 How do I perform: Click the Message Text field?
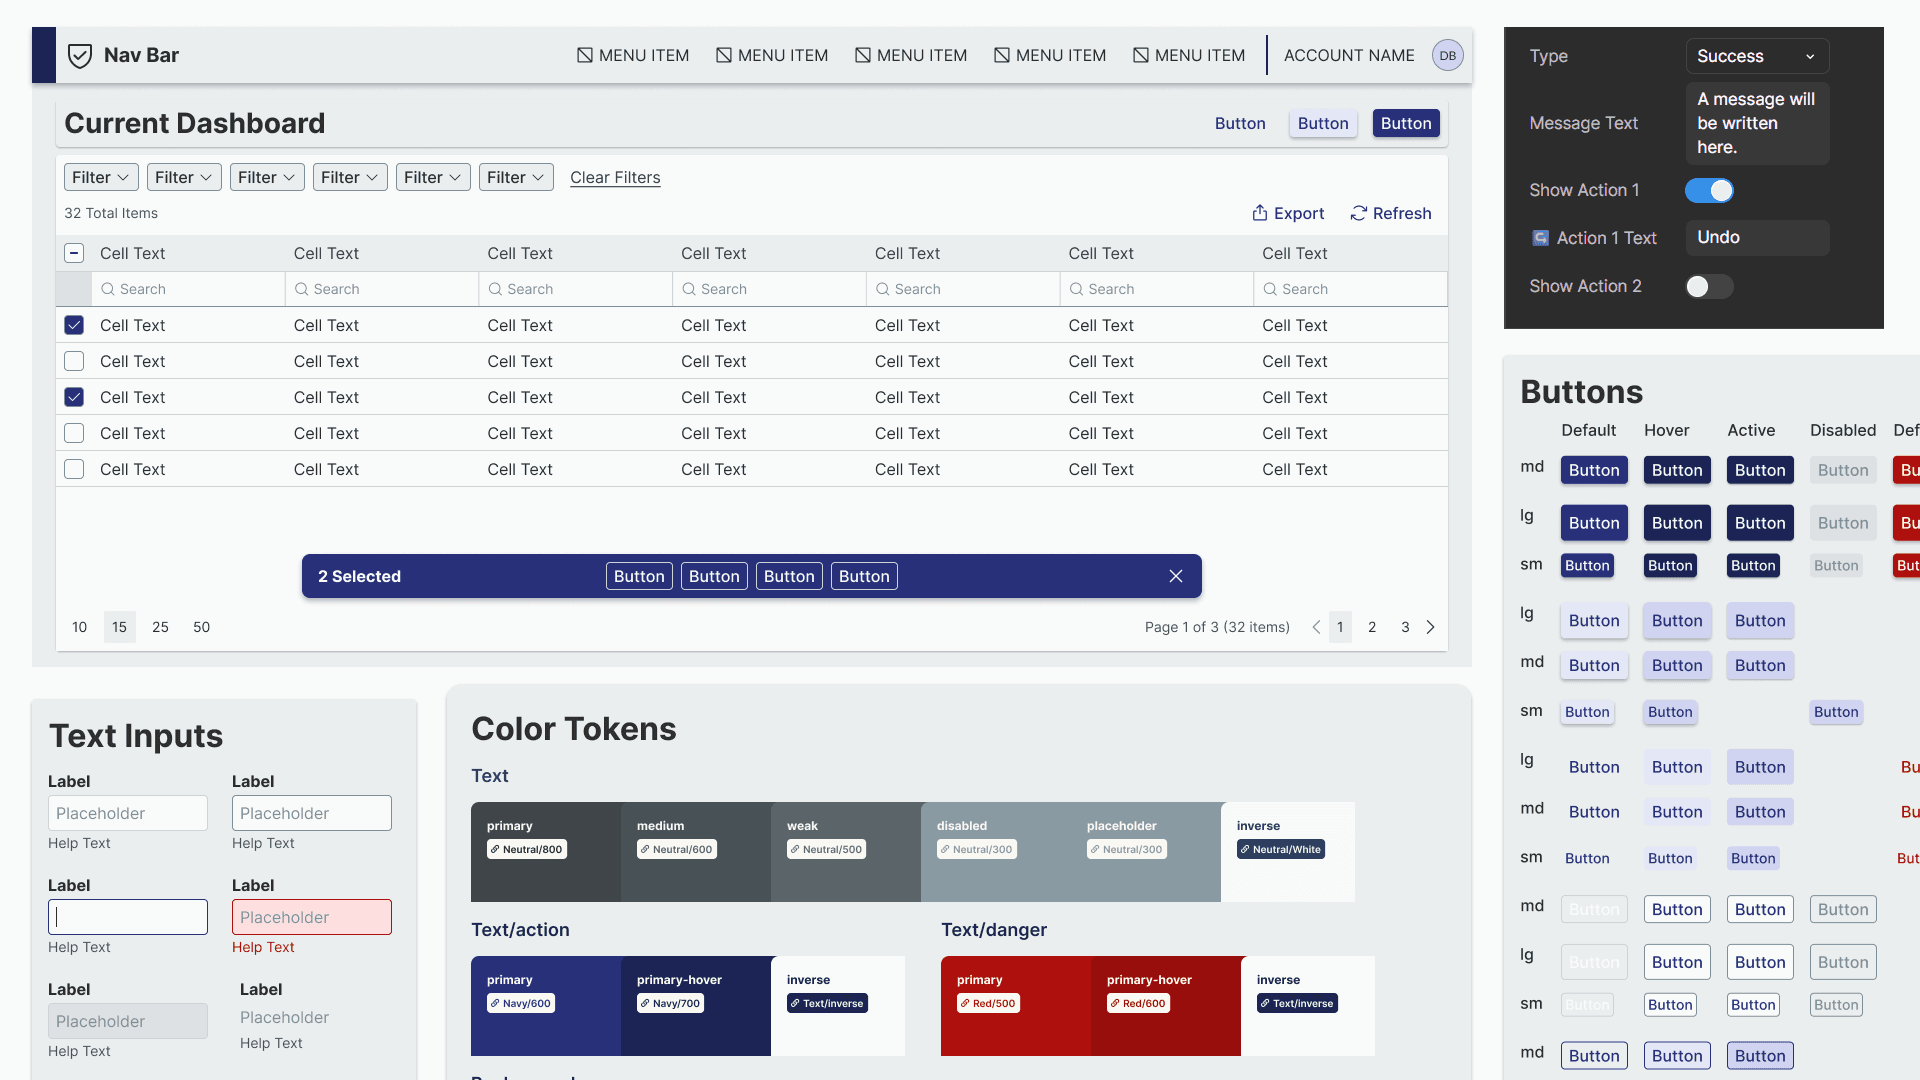point(1757,123)
